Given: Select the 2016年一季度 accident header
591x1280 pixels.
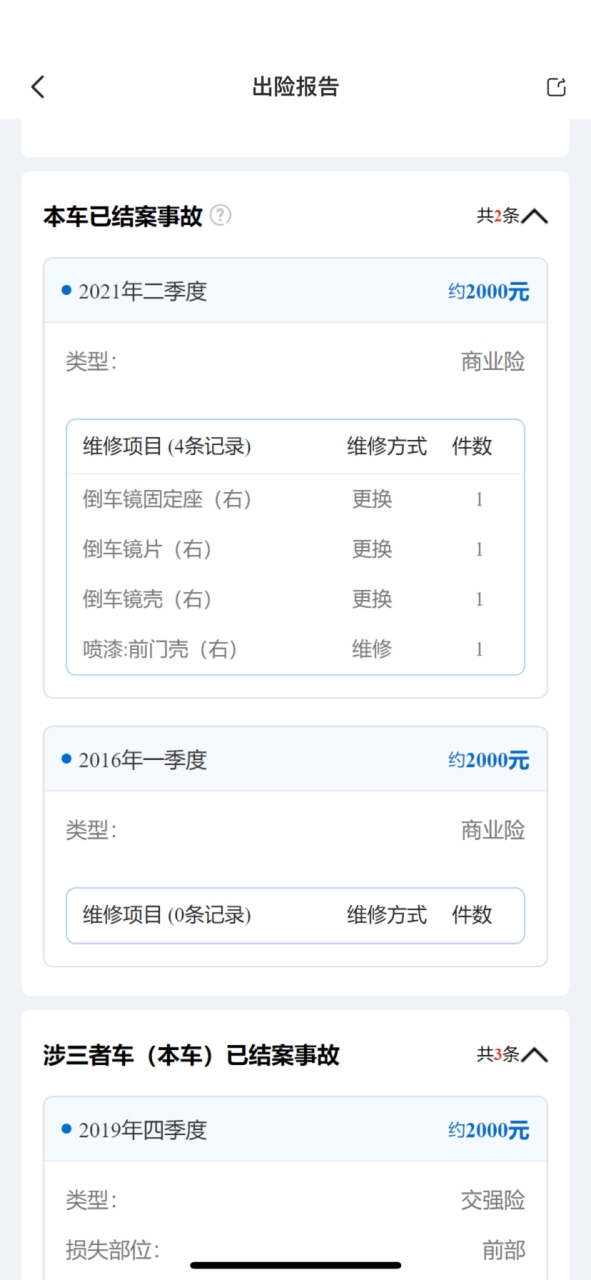Looking at the screenshot, I should [x=295, y=759].
